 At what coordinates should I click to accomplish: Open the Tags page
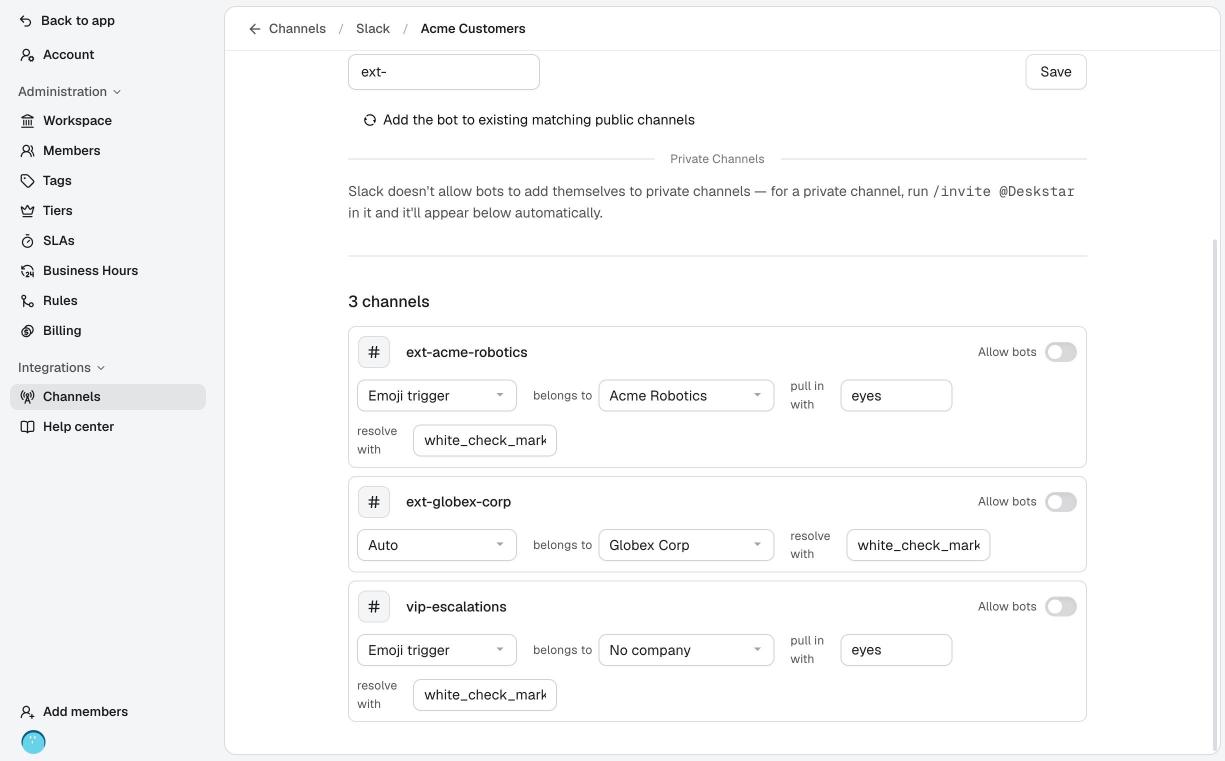(x=108, y=181)
